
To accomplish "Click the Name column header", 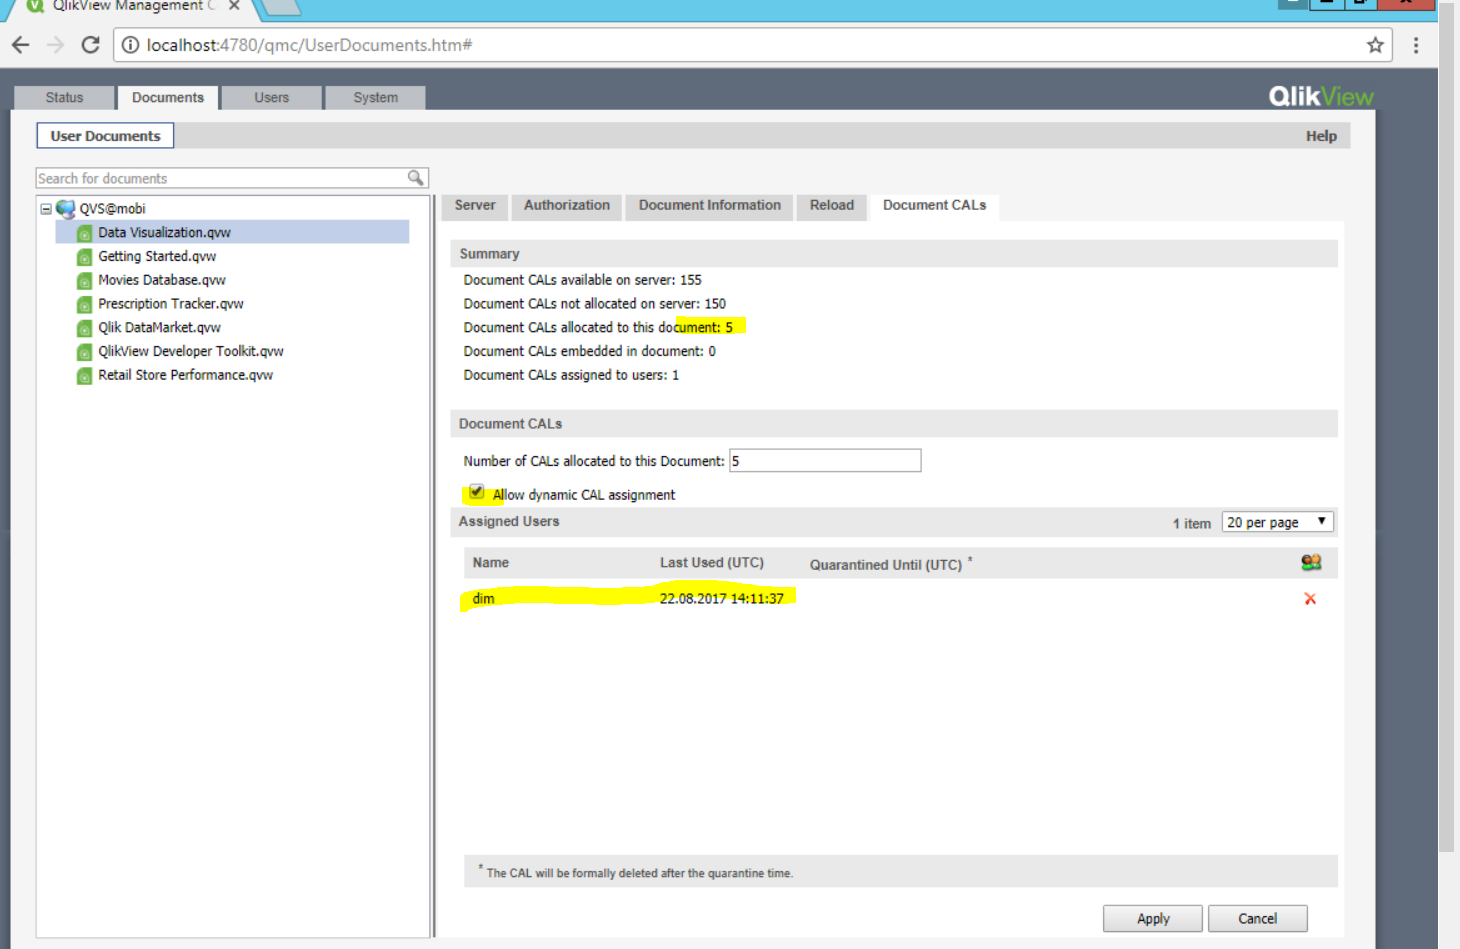I will click(x=491, y=563).
